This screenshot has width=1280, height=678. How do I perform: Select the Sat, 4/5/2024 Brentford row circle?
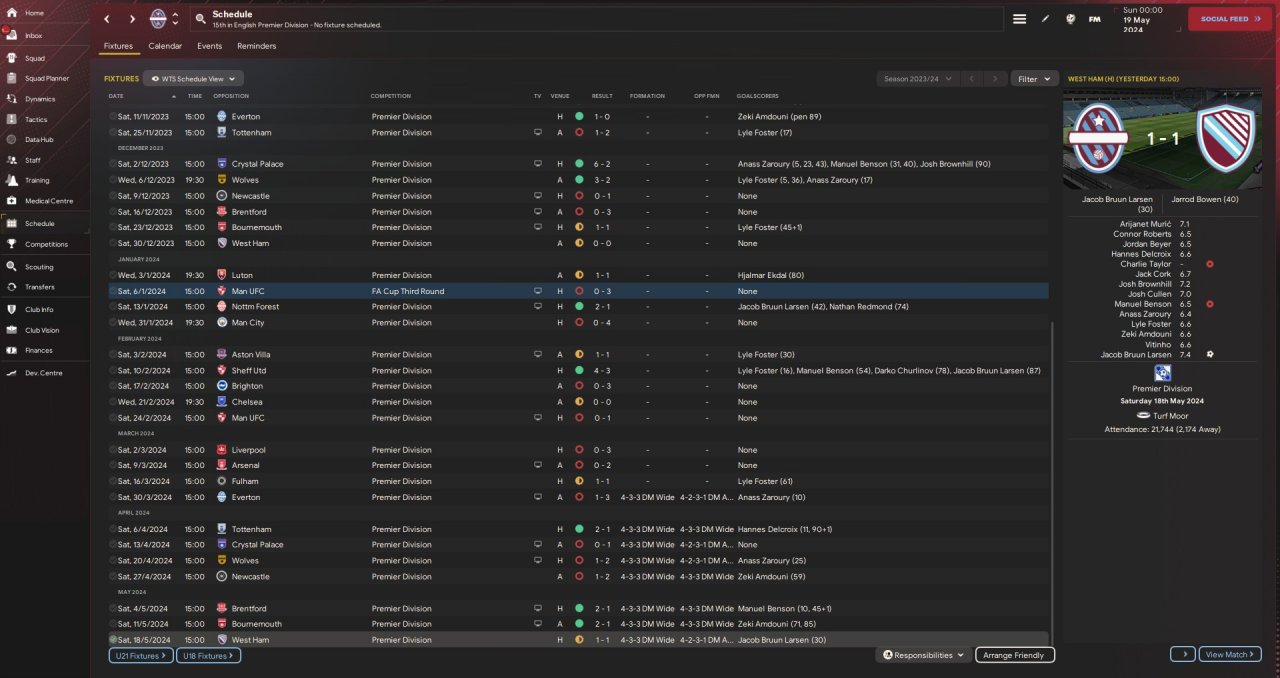tap(113, 608)
